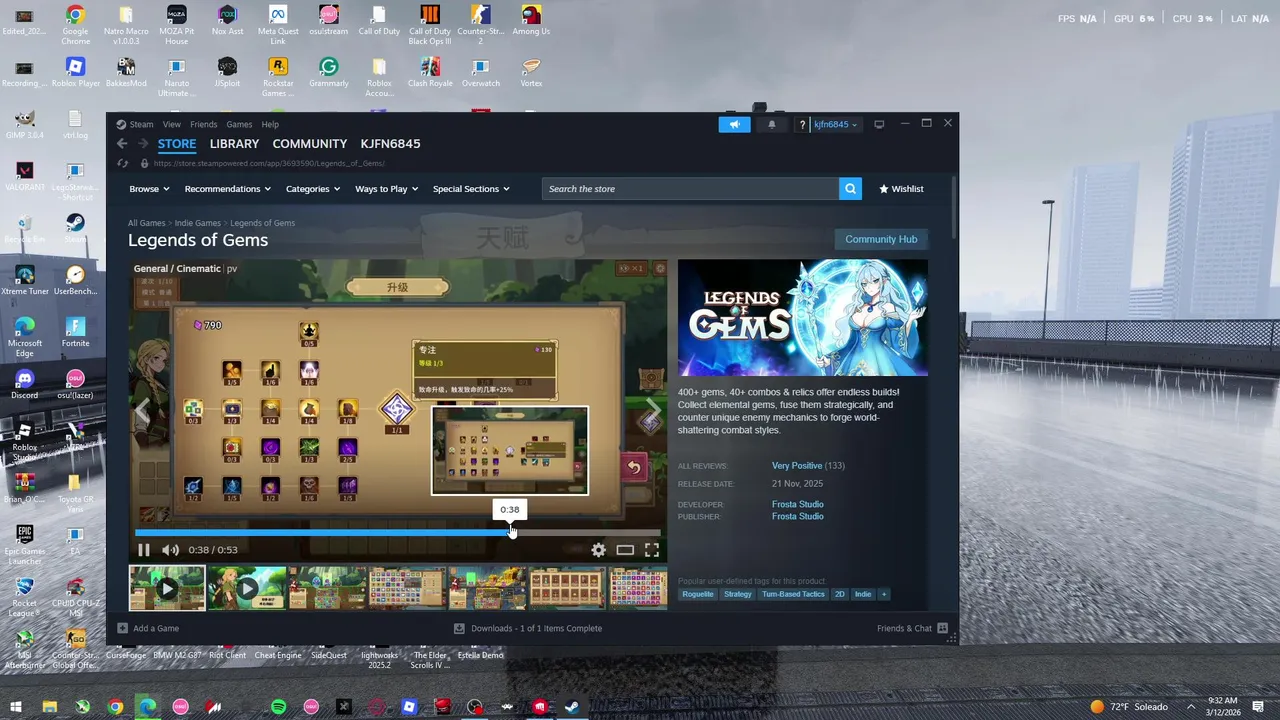Open the kjfn6845 account dropdown

tap(834, 125)
